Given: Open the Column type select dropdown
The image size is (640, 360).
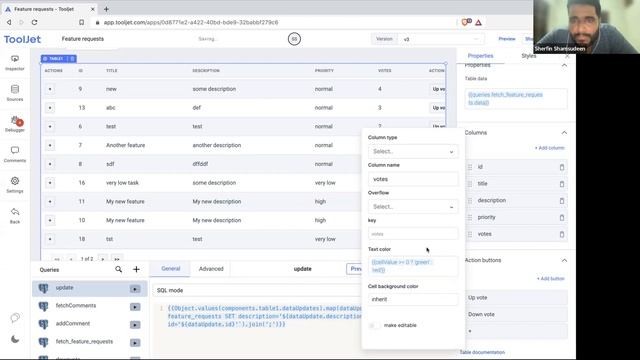Looking at the screenshot, I should 413,151.
